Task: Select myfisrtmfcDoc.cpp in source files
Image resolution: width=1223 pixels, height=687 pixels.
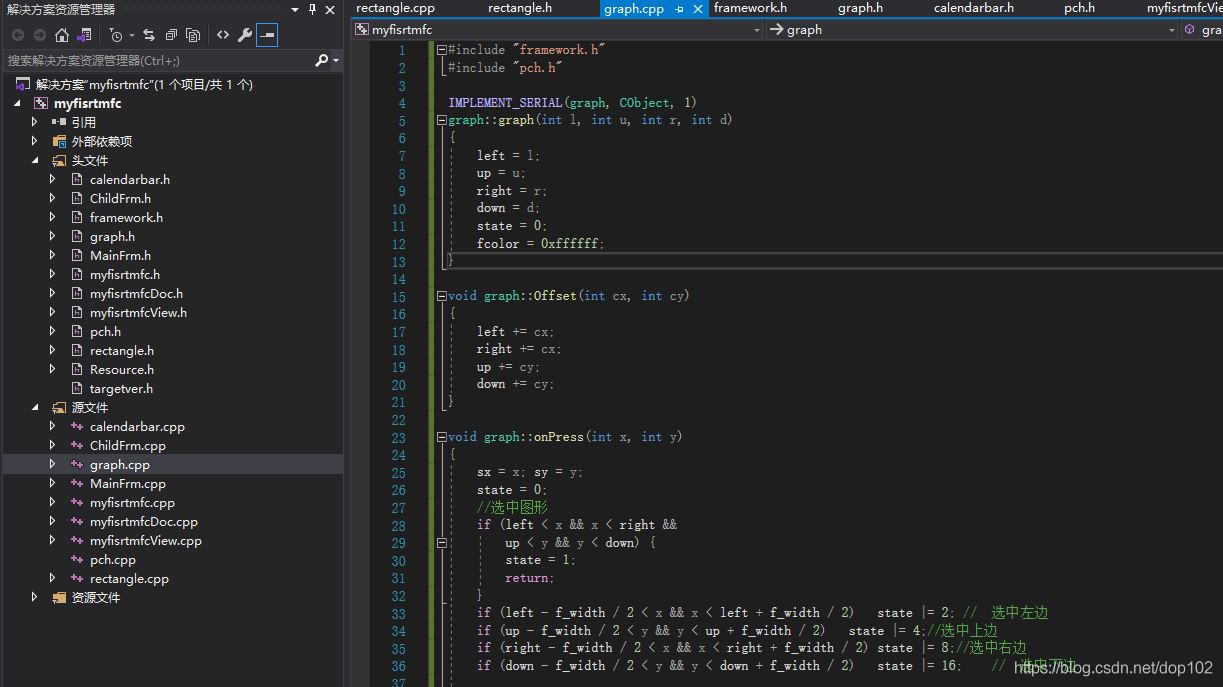Action: point(143,522)
